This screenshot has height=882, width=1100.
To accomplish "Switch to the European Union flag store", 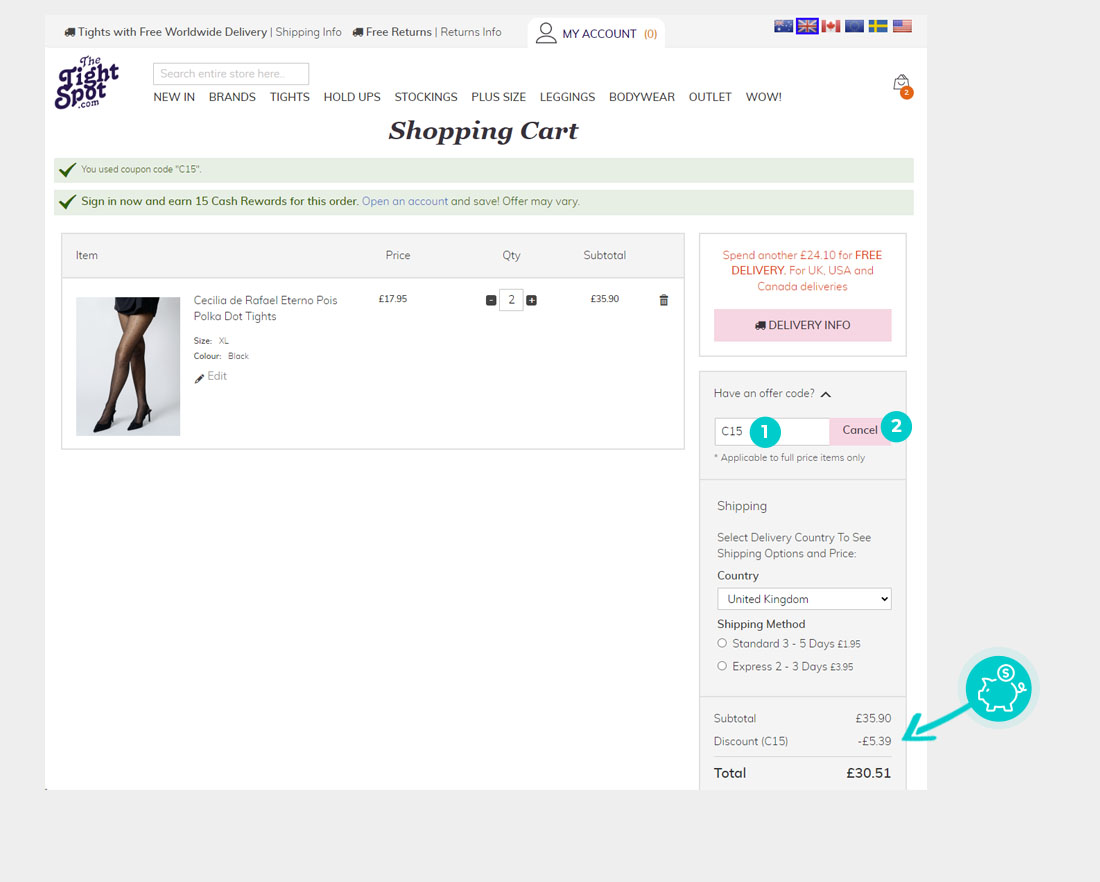I will 854,27.
